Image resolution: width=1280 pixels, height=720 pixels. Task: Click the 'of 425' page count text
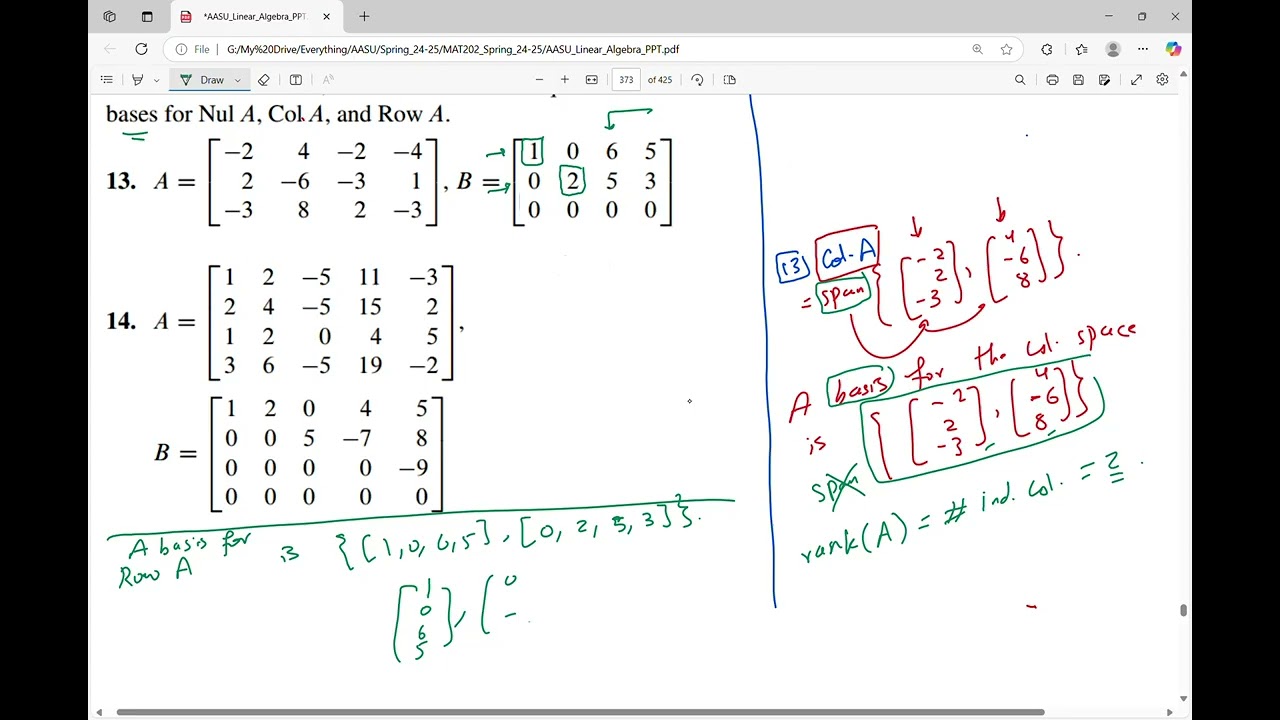click(660, 80)
